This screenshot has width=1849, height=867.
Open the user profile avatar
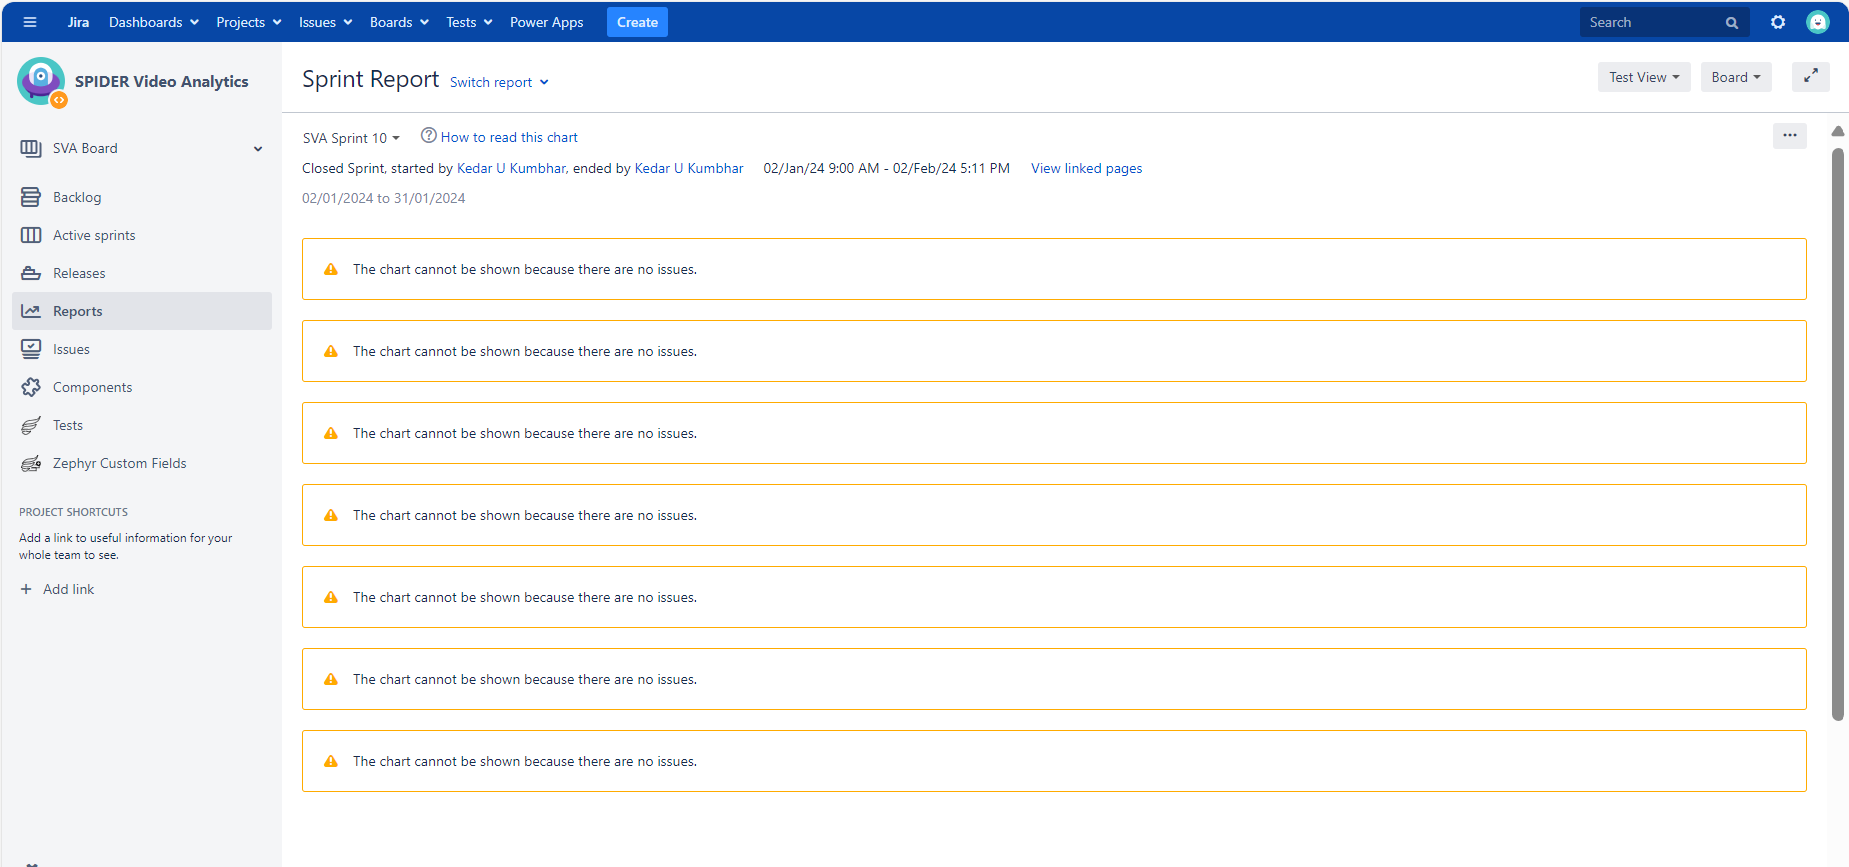pyautogui.click(x=1818, y=22)
